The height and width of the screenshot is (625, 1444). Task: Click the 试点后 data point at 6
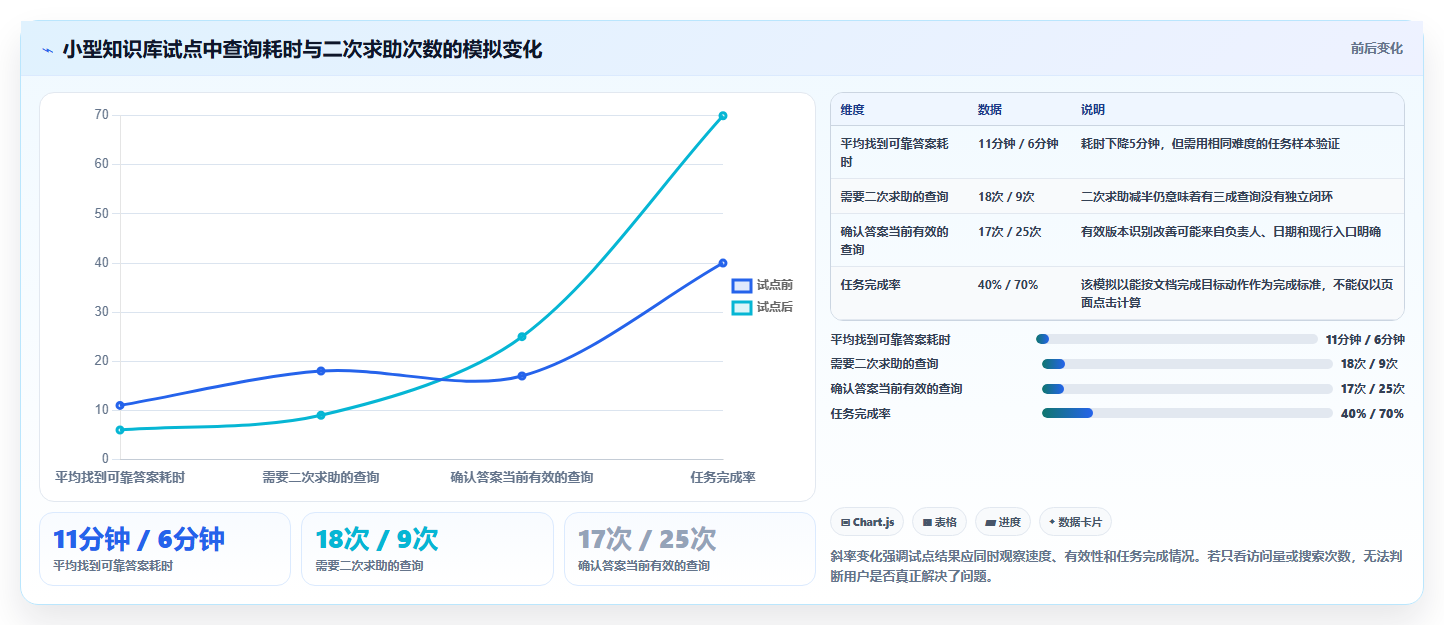(x=120, y=430)
